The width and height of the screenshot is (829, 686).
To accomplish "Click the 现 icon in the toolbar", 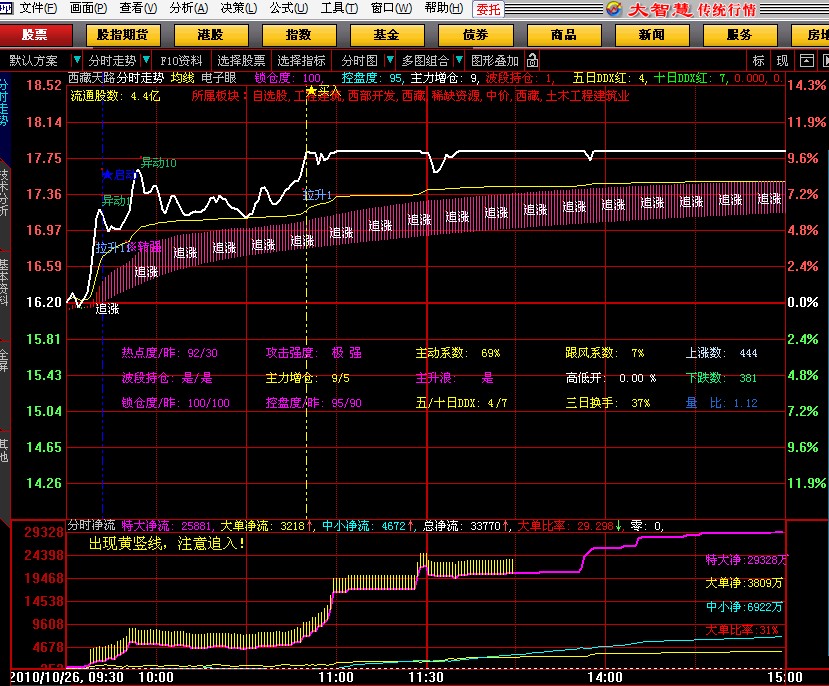I will tap(782, 61).
